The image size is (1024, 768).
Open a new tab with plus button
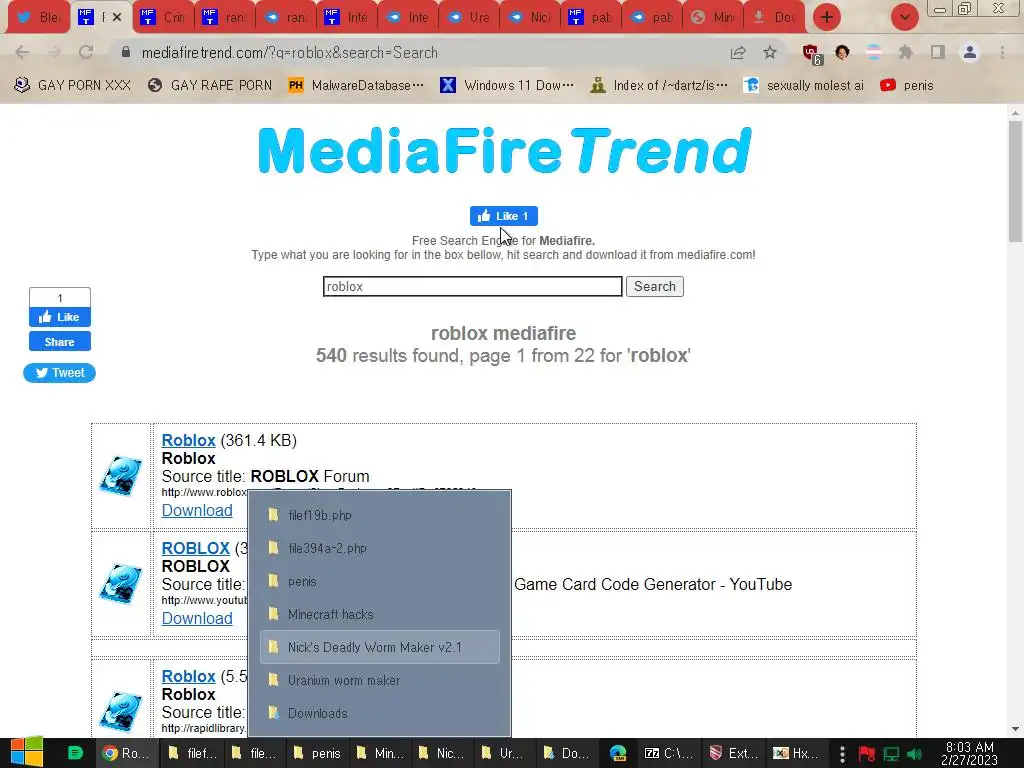[x=827, y=17]
